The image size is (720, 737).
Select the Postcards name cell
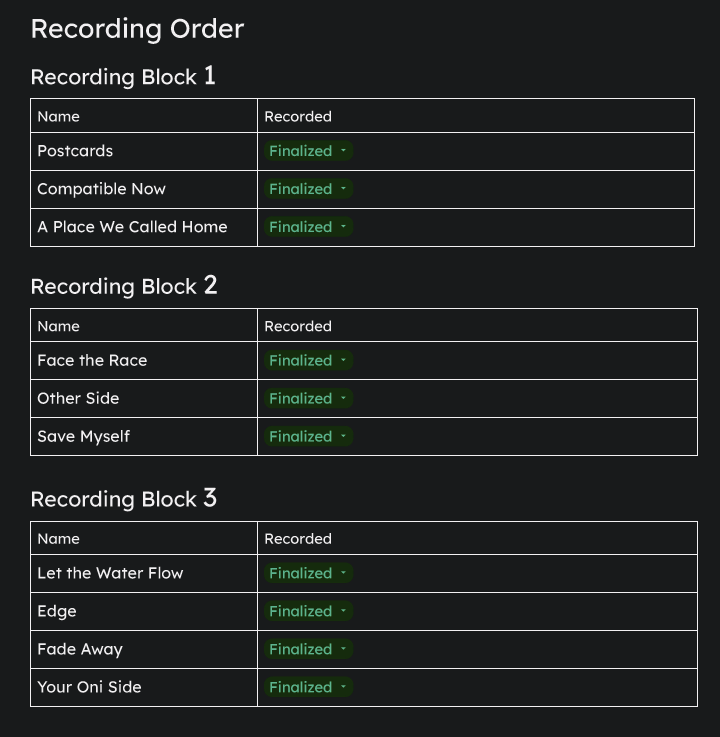pos(144,151)
